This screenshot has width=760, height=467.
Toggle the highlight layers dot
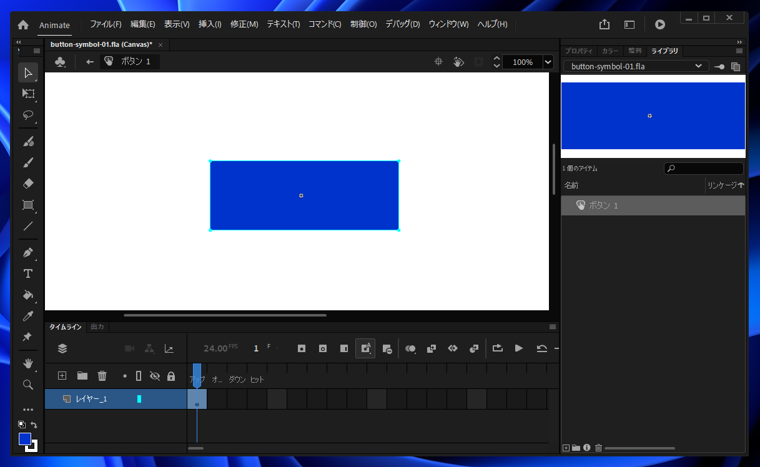(125, 376)
